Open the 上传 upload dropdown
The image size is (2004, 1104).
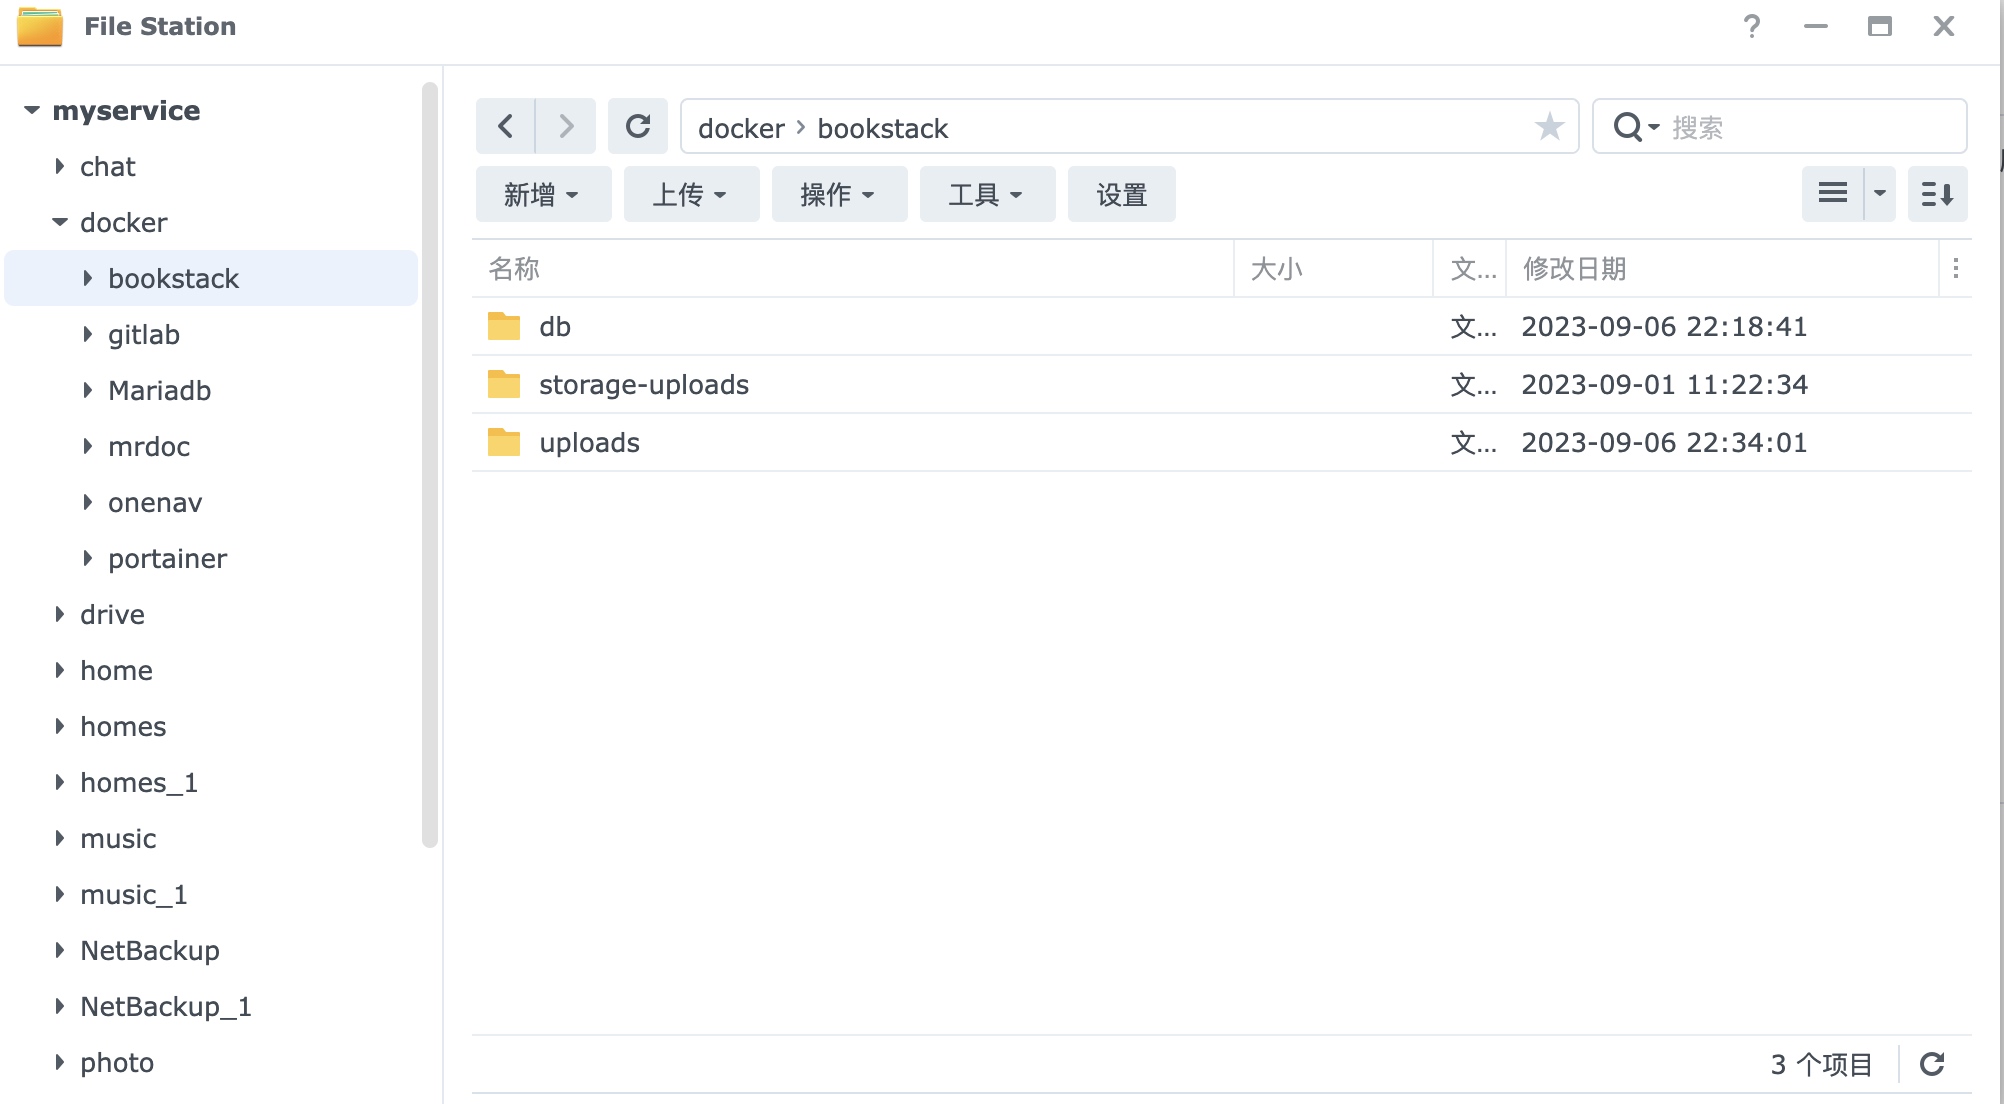[690, 194]
